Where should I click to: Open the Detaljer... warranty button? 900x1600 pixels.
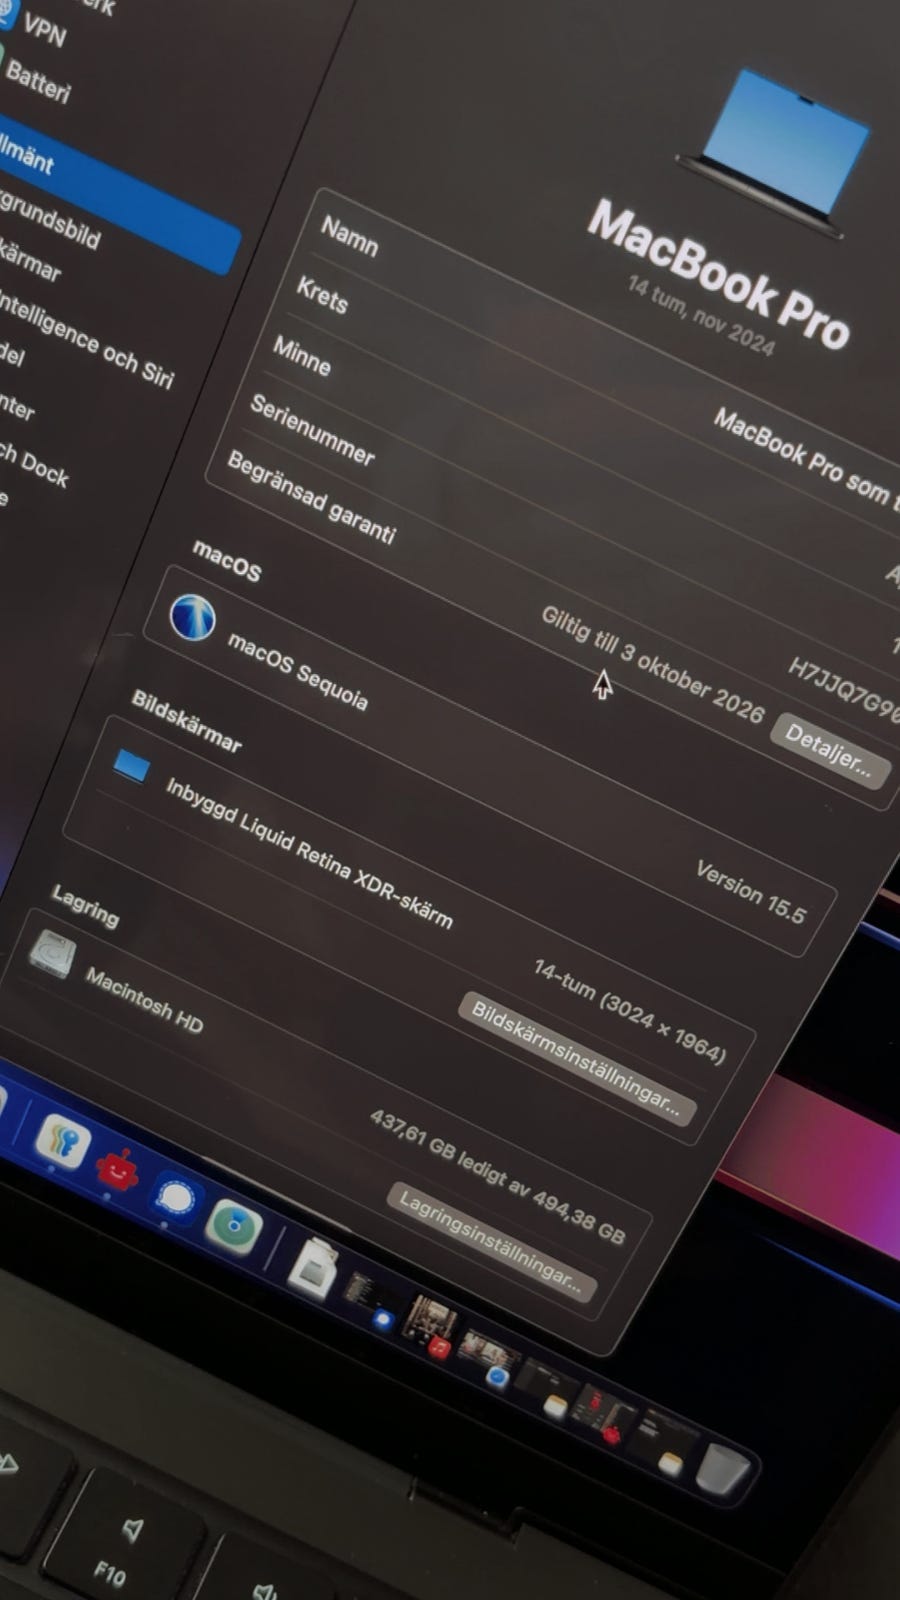pos(829,750)
